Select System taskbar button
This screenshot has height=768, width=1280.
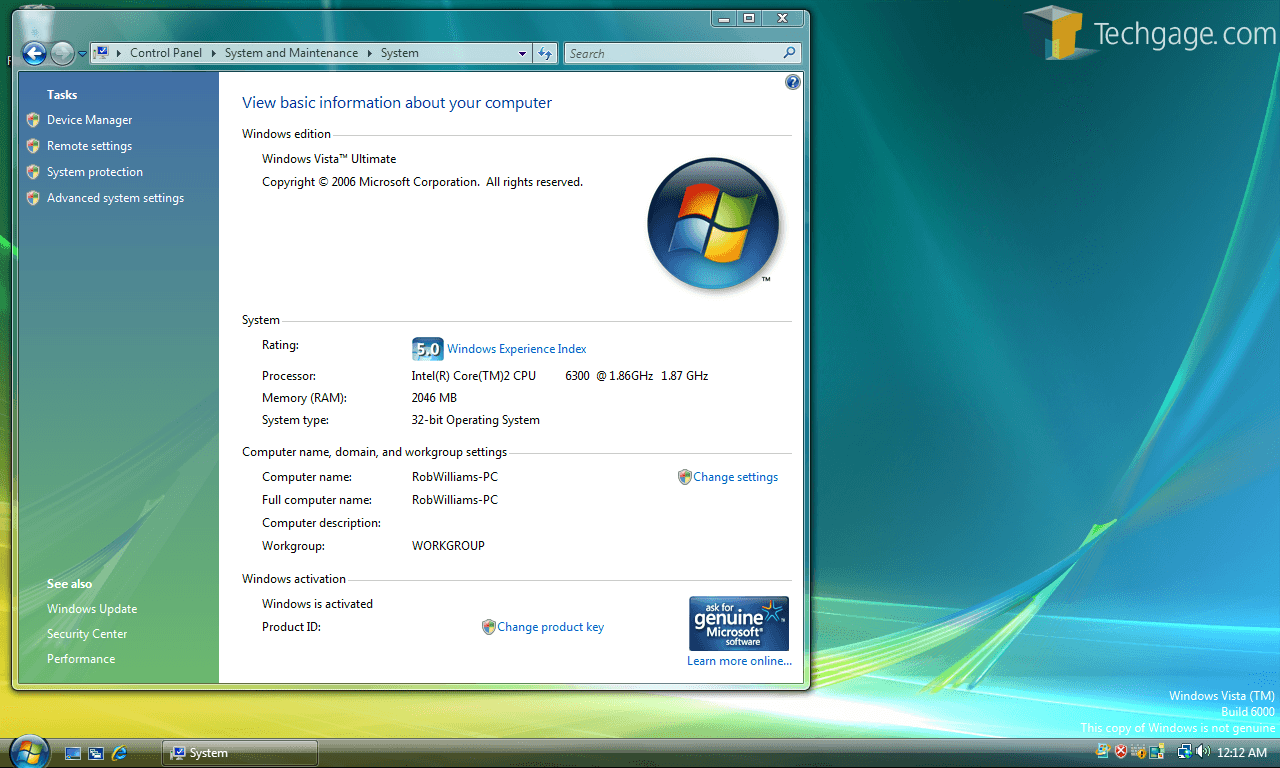[x=240, y=753]
